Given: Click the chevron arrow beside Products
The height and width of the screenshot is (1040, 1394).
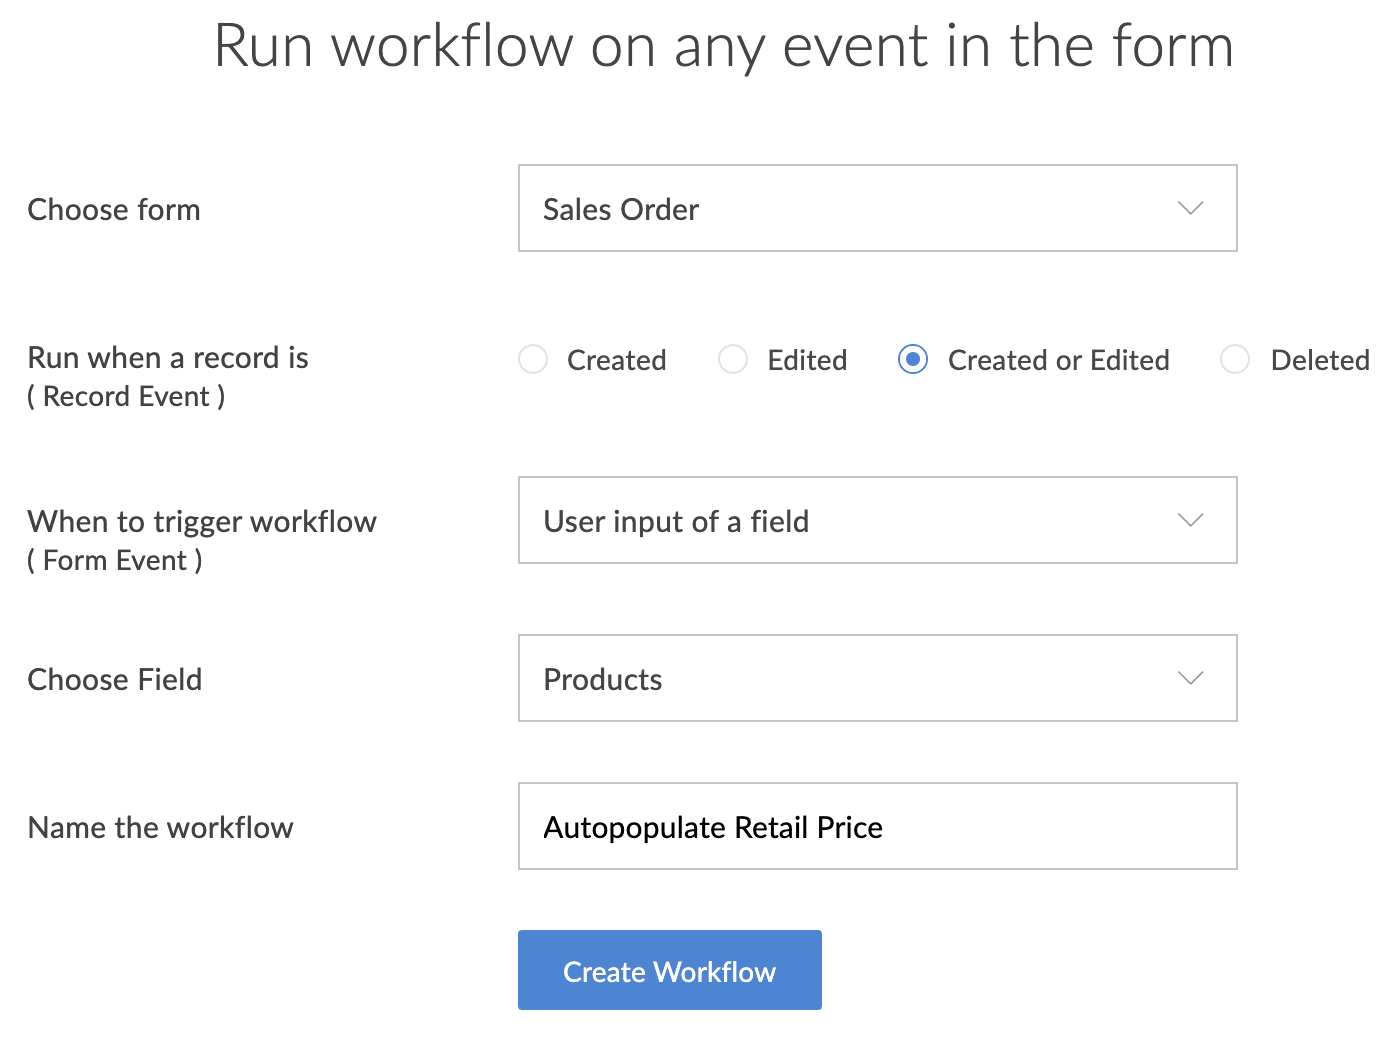Looking at the screenshot, I should (1190, 678).
